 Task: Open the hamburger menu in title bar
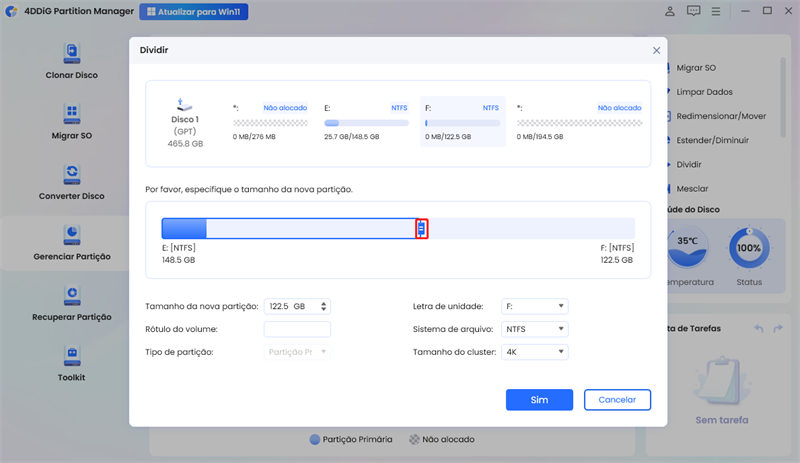point(718,11)
